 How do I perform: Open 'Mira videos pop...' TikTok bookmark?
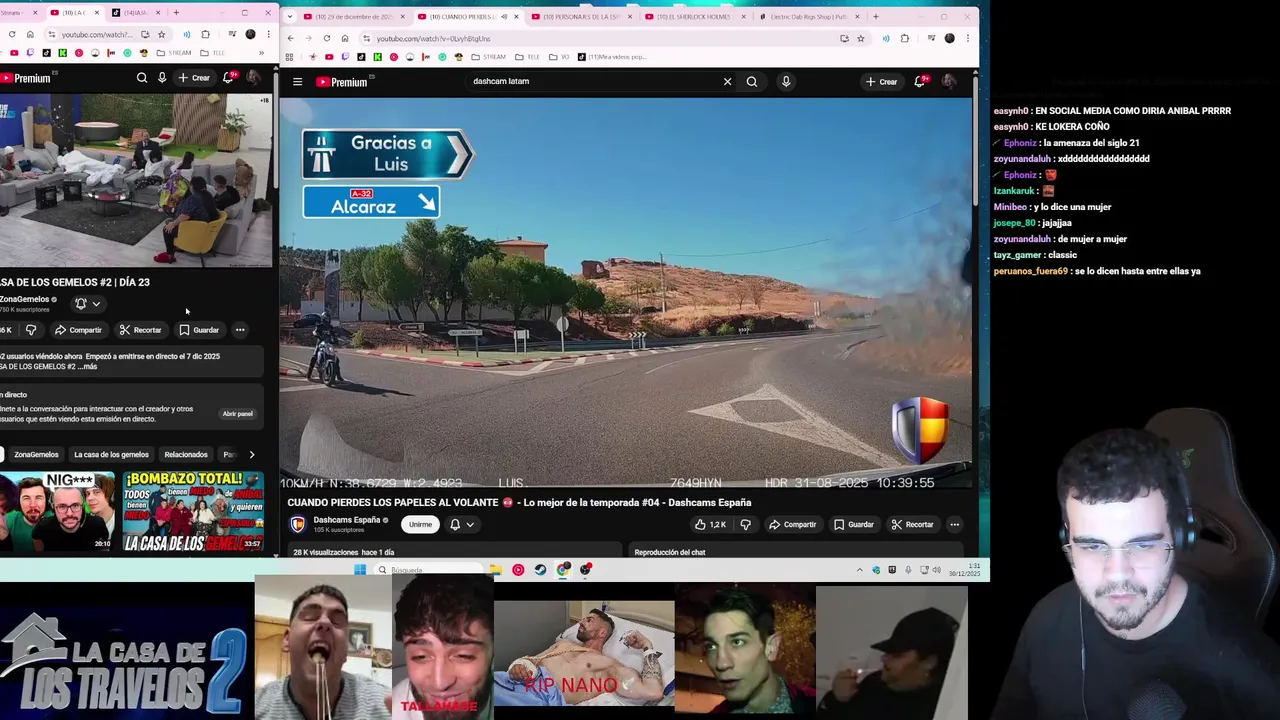click(612, 57)
